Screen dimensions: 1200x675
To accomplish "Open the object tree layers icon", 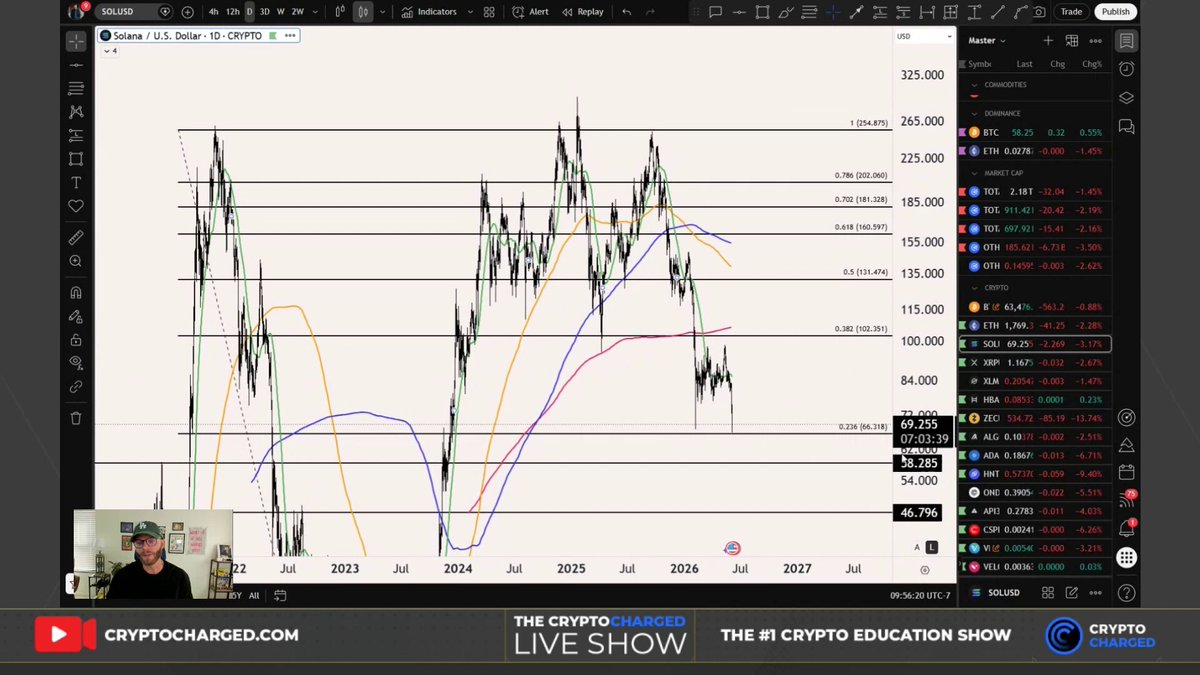I will 1127,98.
